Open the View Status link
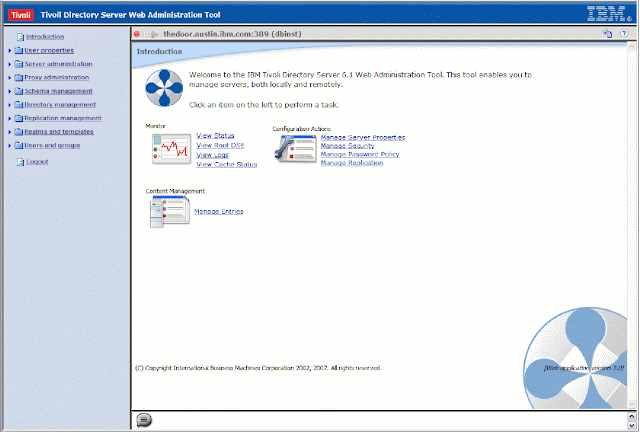640x432 pixels. (215, 136)
